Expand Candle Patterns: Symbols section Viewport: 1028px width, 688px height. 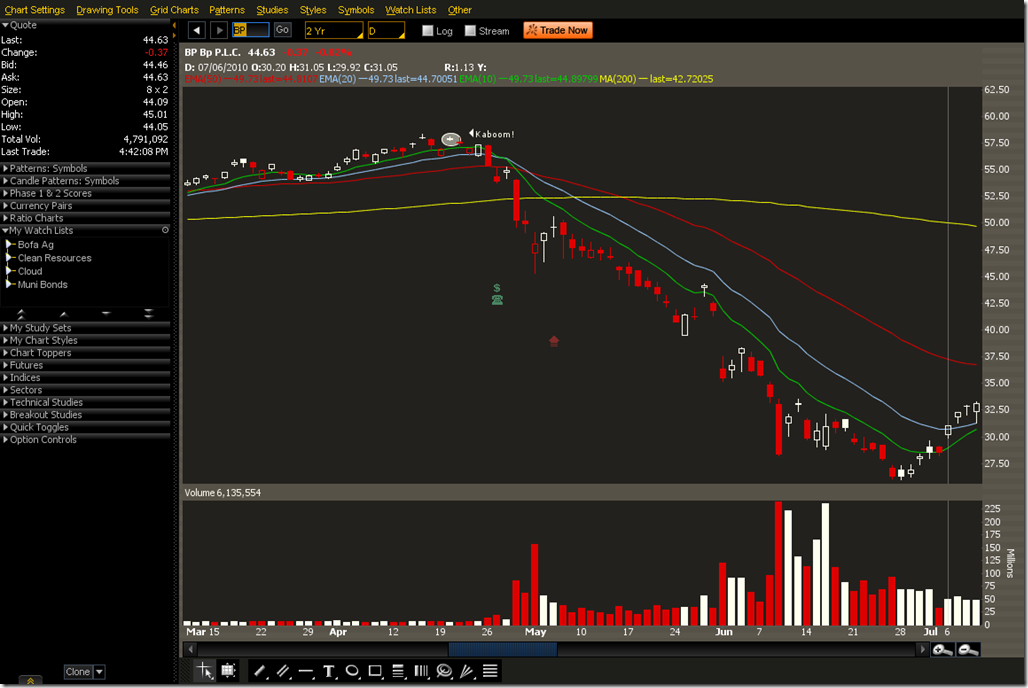coord(85,181)
